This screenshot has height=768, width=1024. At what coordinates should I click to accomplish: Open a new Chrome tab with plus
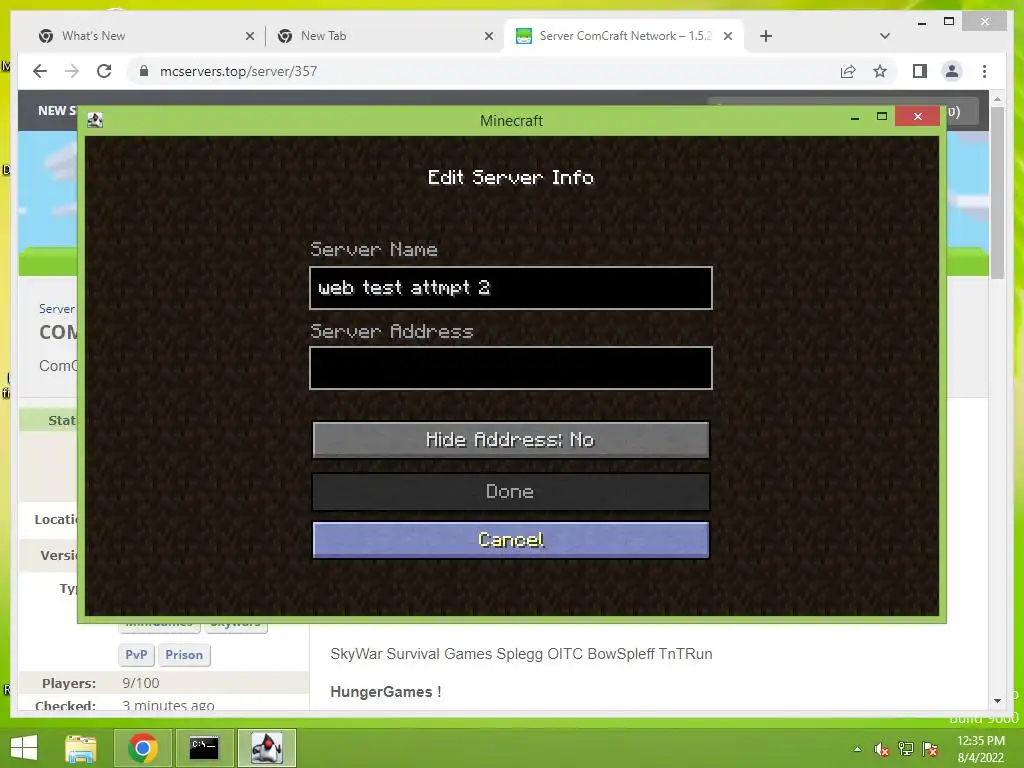pos(766,37)
